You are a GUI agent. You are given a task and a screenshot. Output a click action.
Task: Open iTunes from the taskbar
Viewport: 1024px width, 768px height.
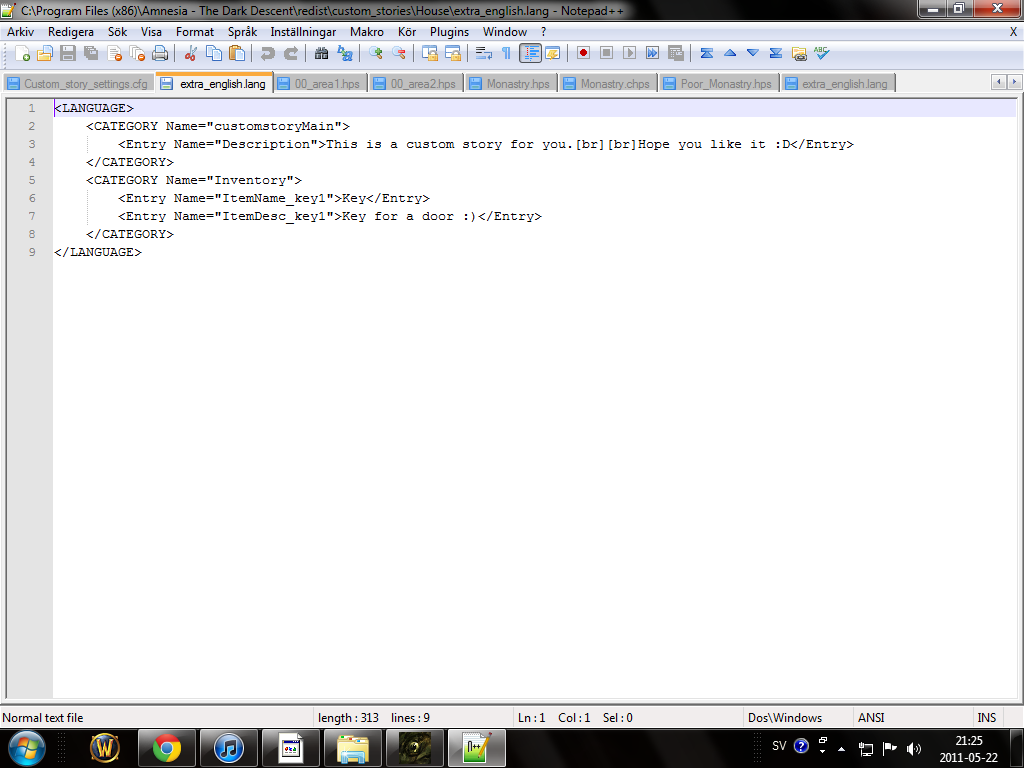pyautogui.click(x=229, y=747)
